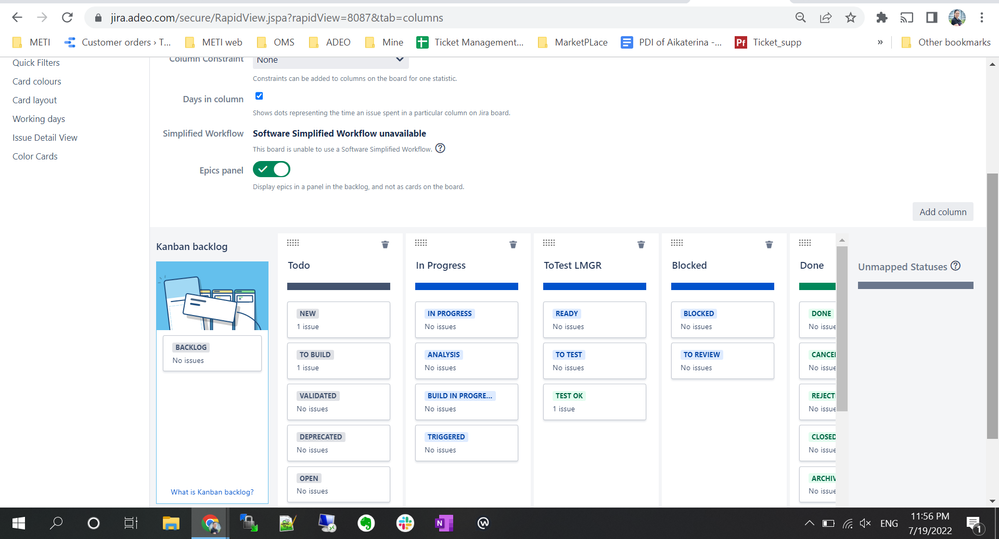Image resolution: width=999 pixels, height=539 pixels.
Task: Select the ANALYSIS status card
Action: pyautogui.click(x=467, y=361)
